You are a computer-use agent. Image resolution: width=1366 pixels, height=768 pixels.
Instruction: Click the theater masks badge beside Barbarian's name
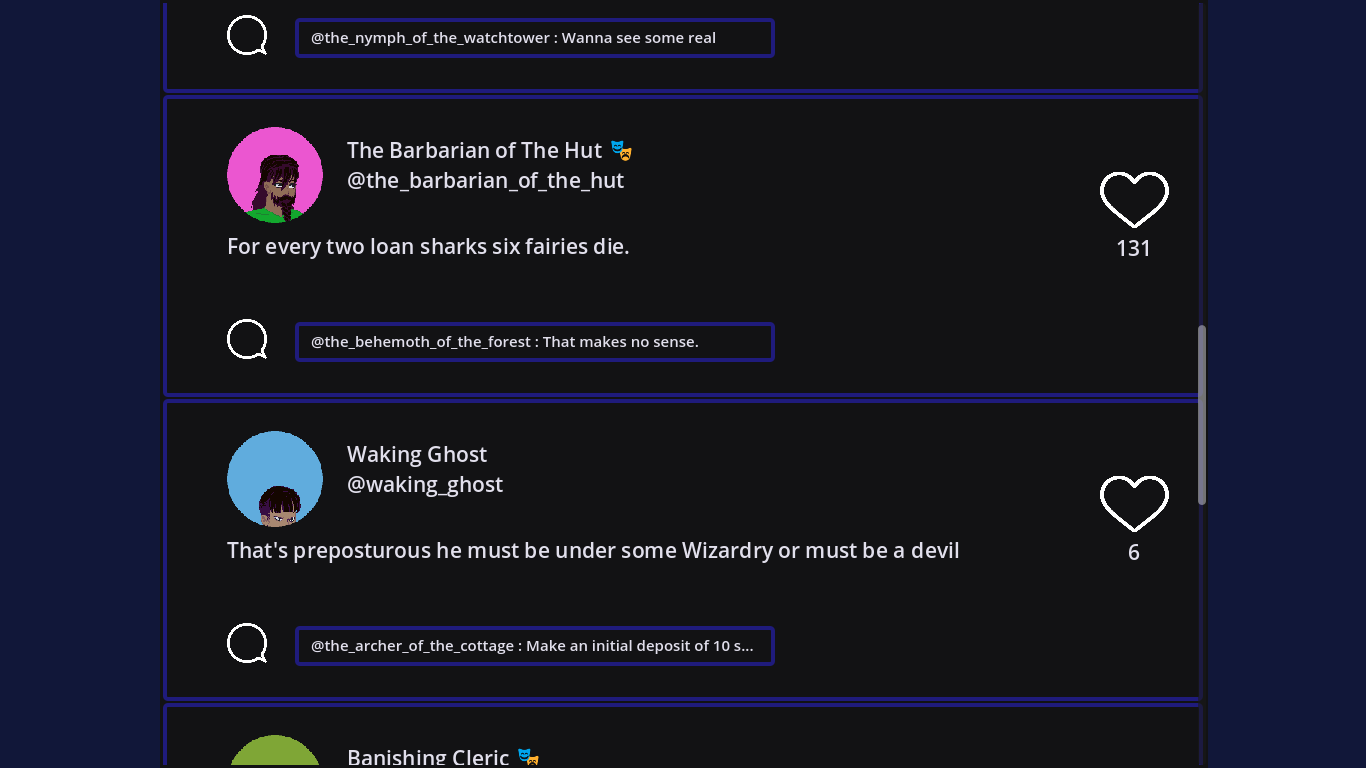pyautogui.click(x=622, y=151)
